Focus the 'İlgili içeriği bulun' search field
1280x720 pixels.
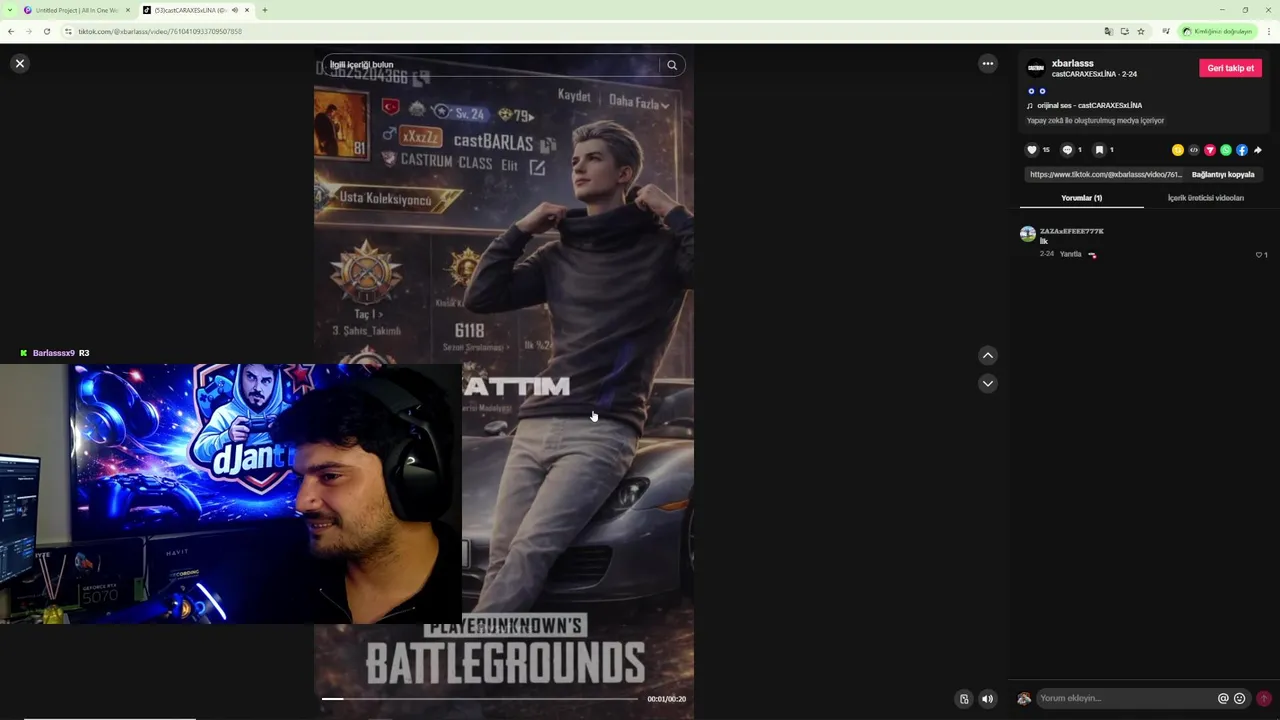pyautogui.click(x=490, y=65)
